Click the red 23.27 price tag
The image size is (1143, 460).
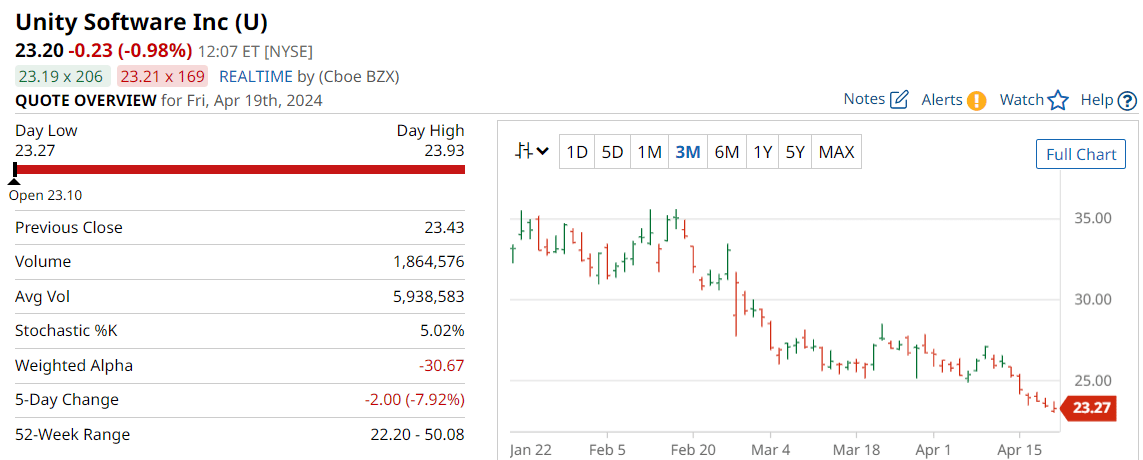click(1088, 408)
